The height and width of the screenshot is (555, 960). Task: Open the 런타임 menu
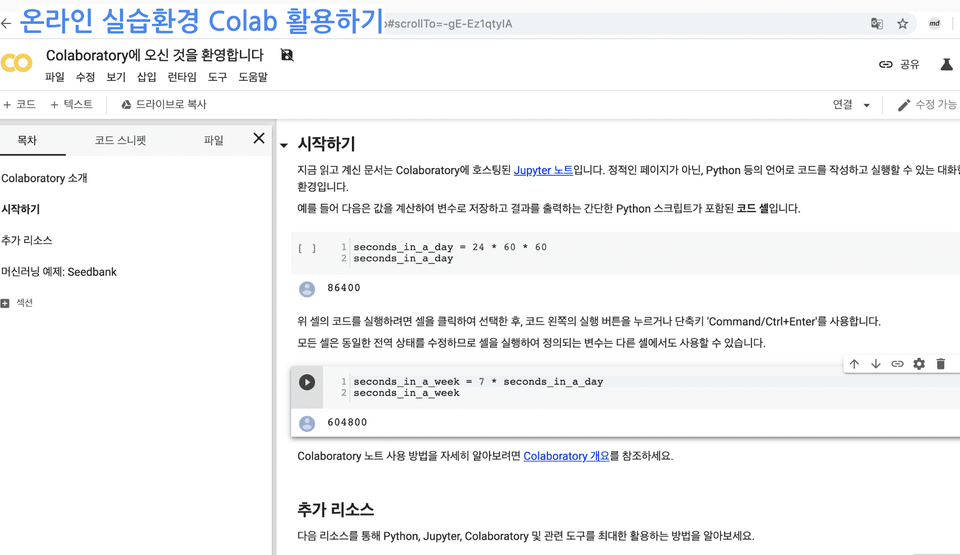(x=182, y=77)
